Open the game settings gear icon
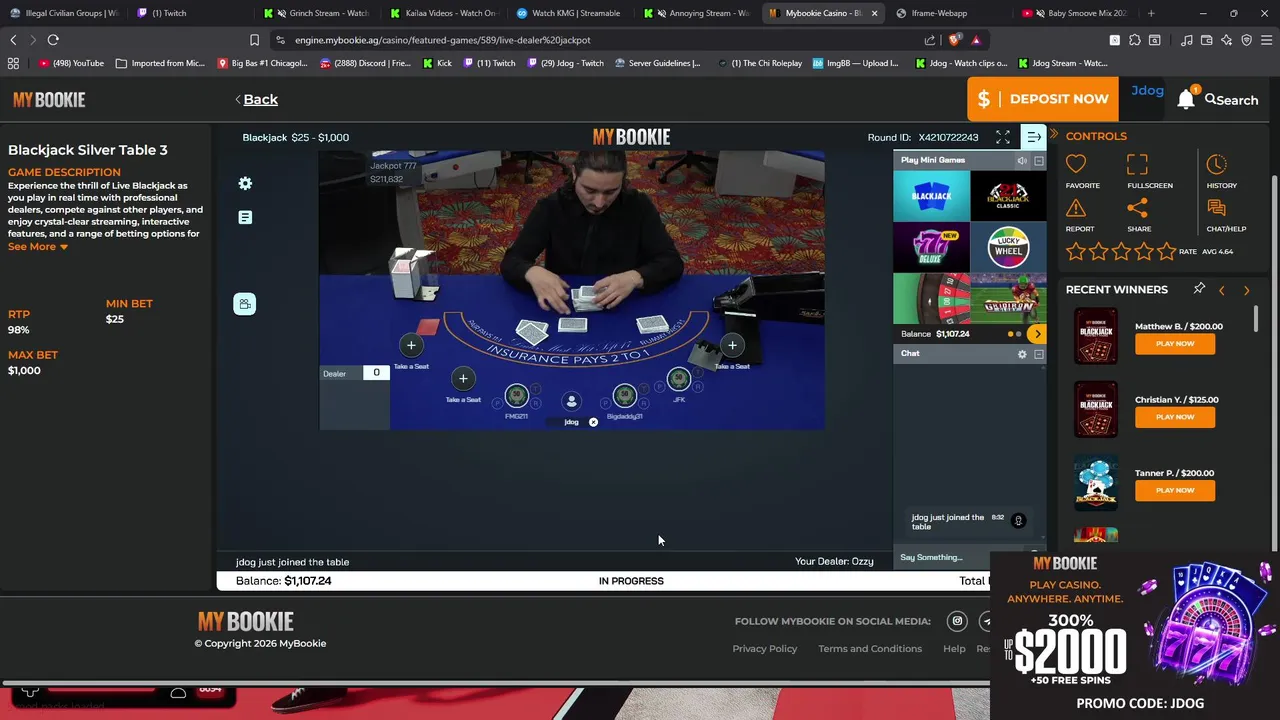 pos(245,183)
